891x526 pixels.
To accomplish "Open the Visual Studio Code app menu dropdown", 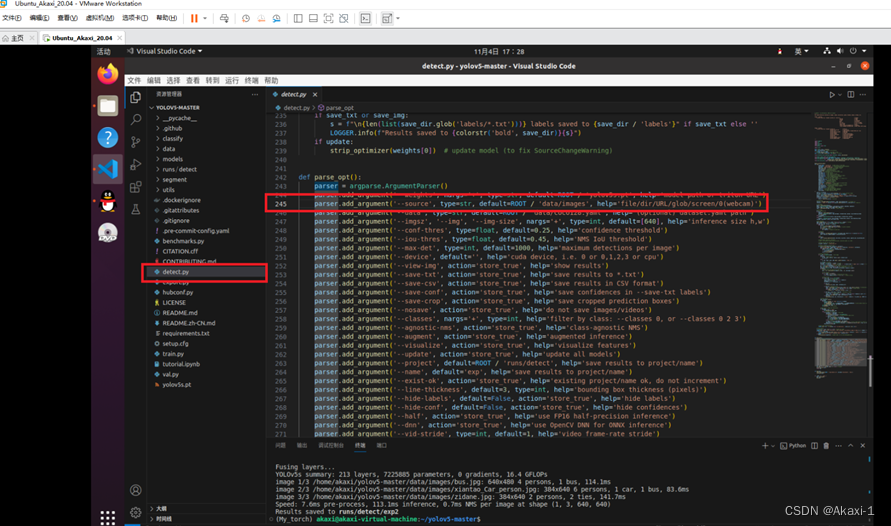I will pos(165,51).
